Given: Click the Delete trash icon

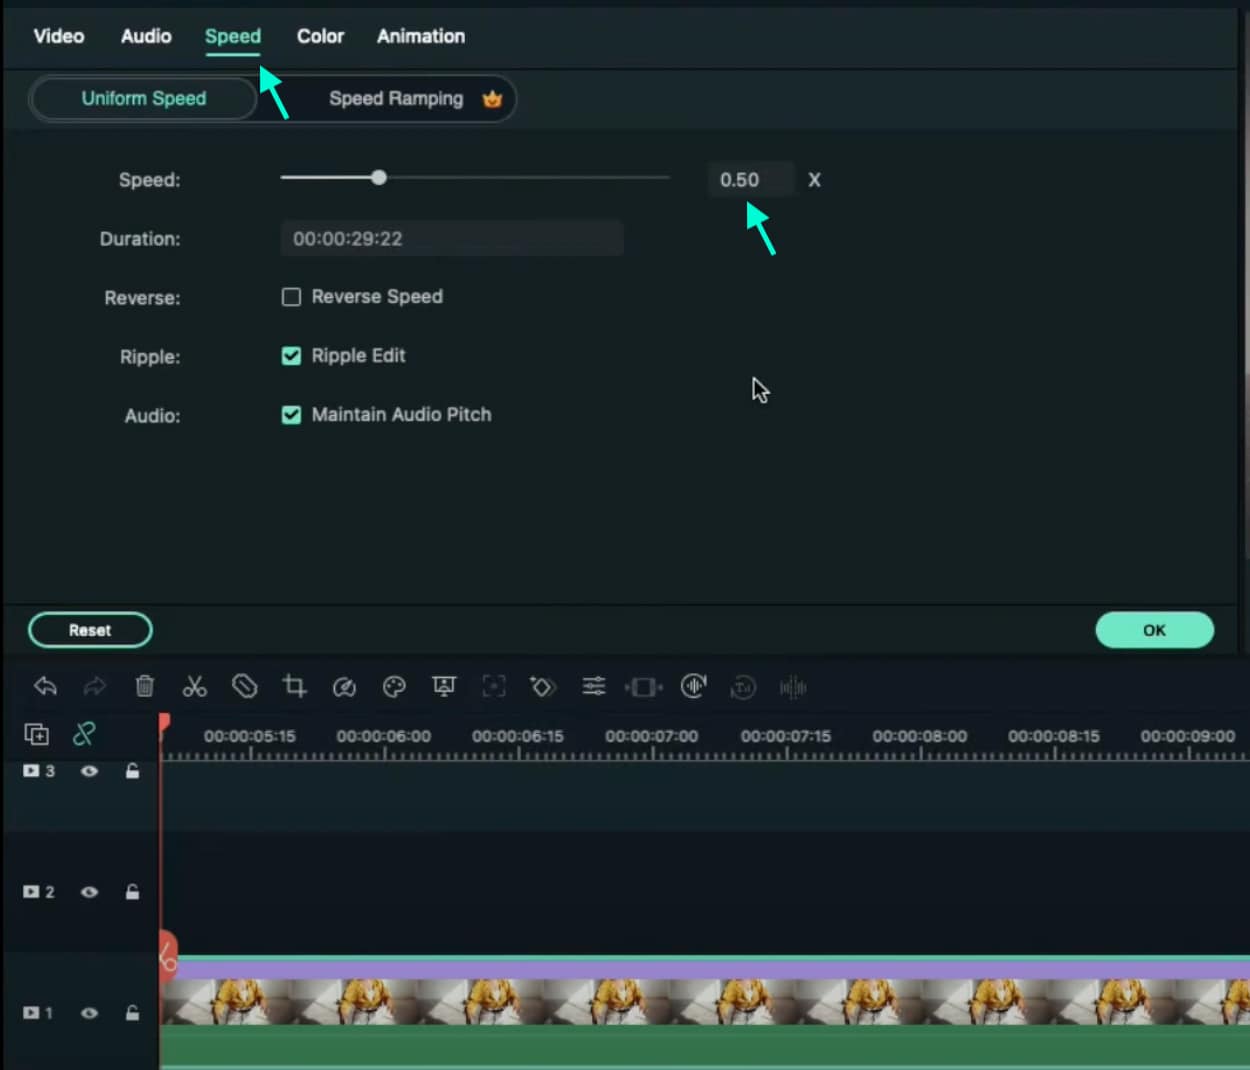Looking at the screenshot, I should (x=144, y=686).
